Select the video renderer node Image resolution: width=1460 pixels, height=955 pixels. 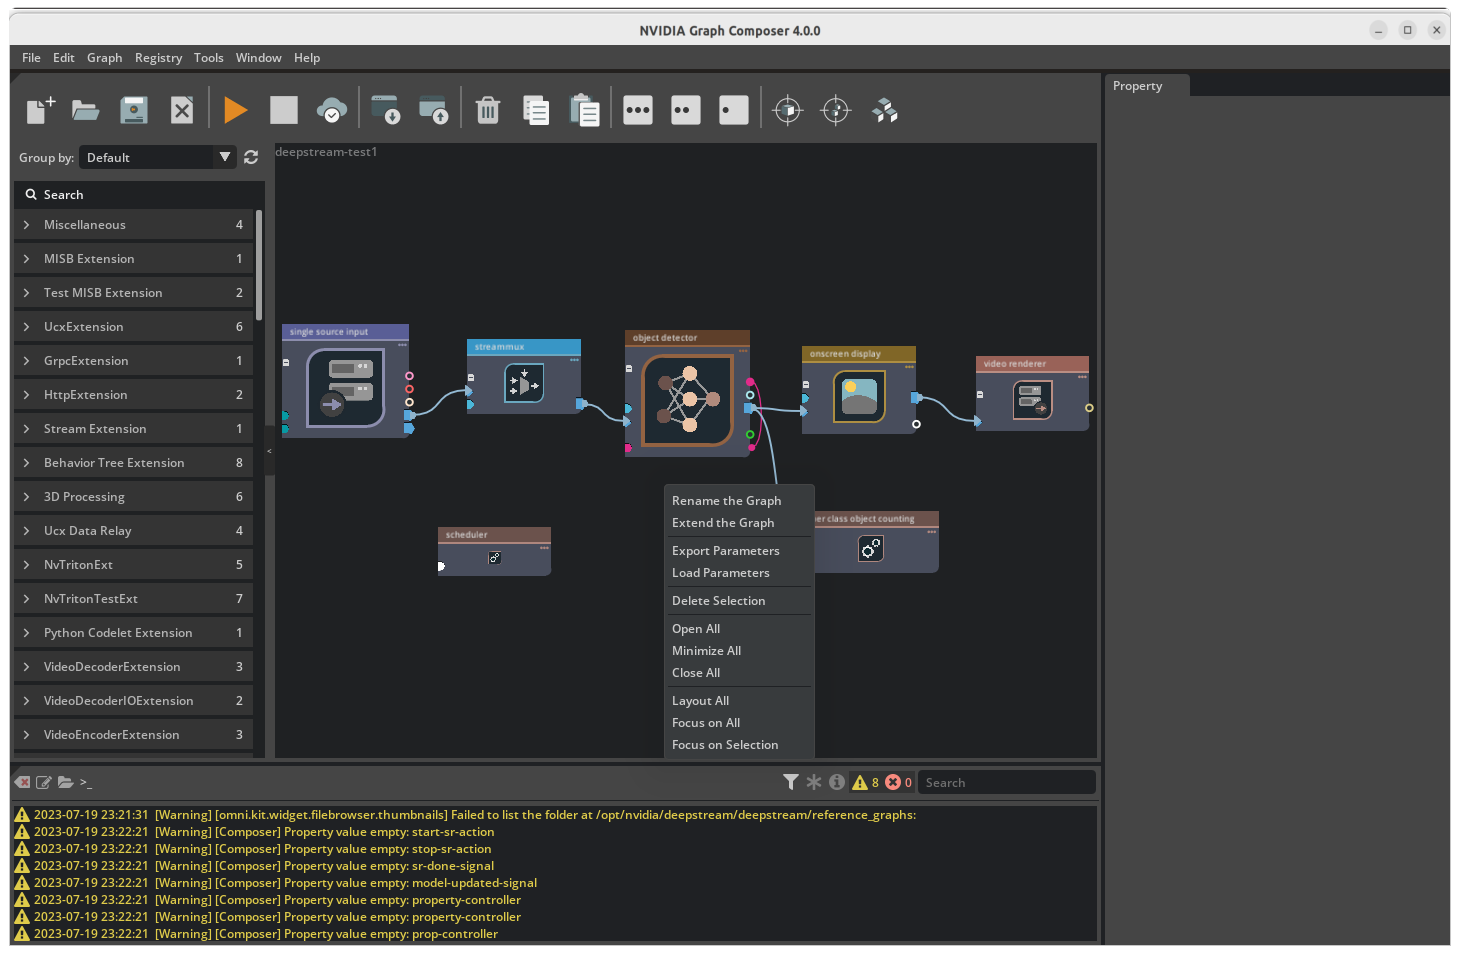pos(1032,394)
